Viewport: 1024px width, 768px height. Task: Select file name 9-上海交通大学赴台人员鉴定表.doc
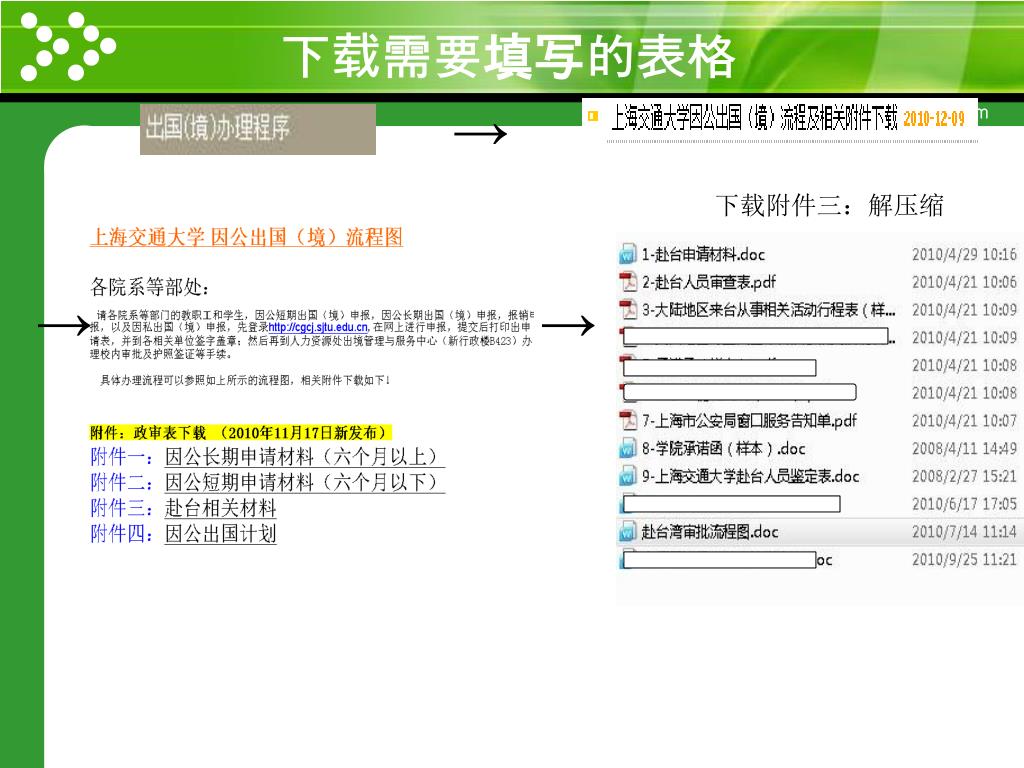[x=750, y=477]
